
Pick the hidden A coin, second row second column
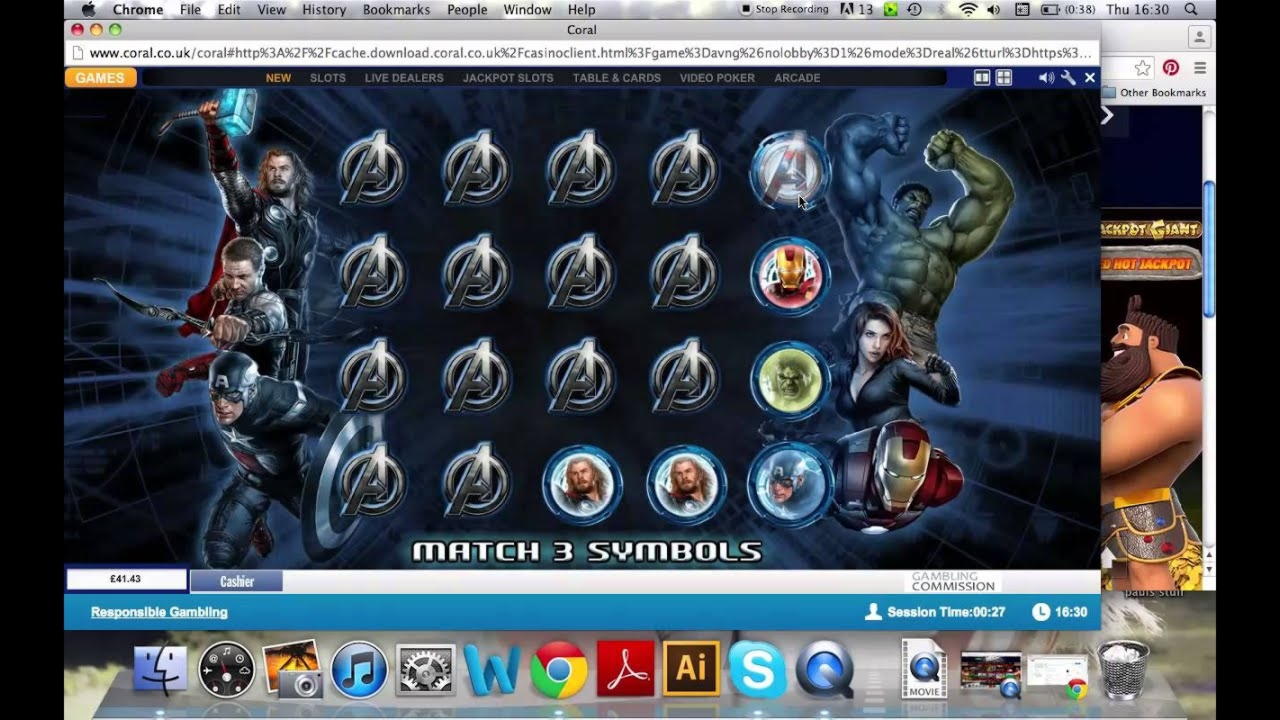click(477, 273)
